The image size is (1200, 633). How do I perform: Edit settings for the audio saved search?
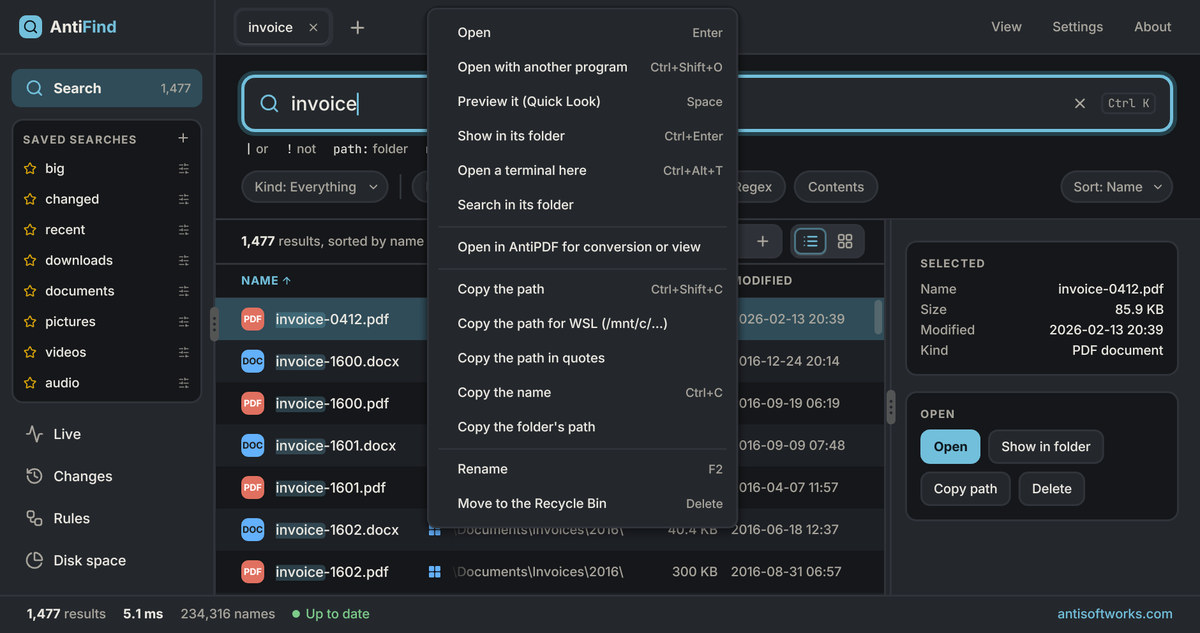click(183, 383)
